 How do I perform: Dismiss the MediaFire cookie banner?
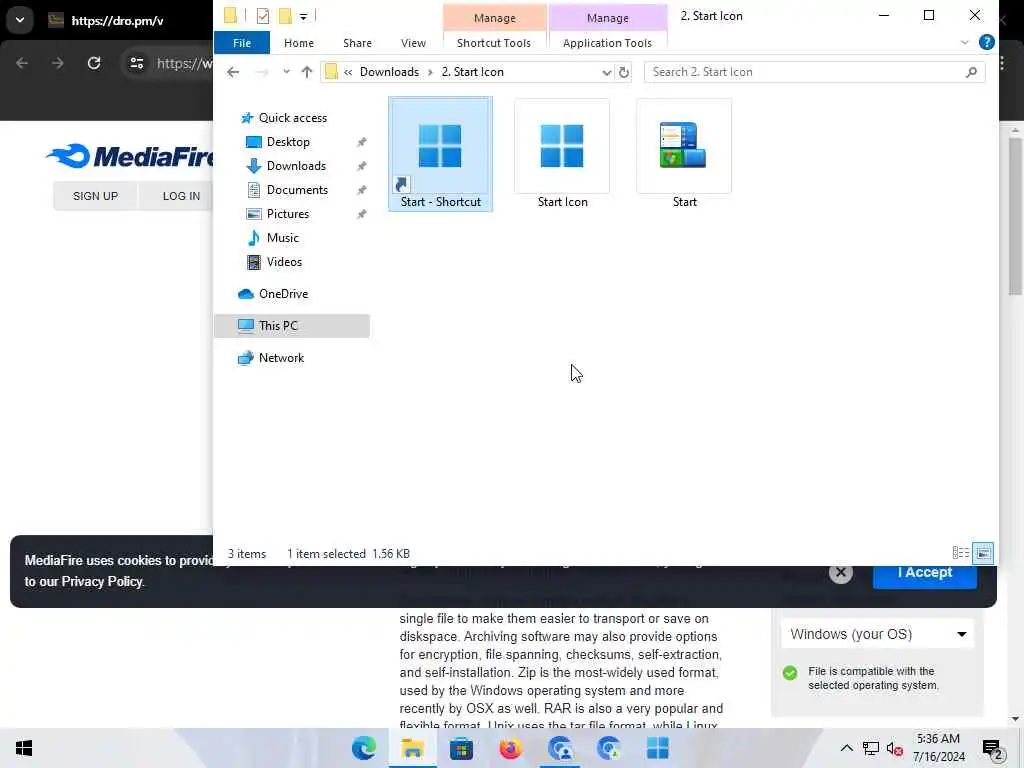tap(840, 573)
